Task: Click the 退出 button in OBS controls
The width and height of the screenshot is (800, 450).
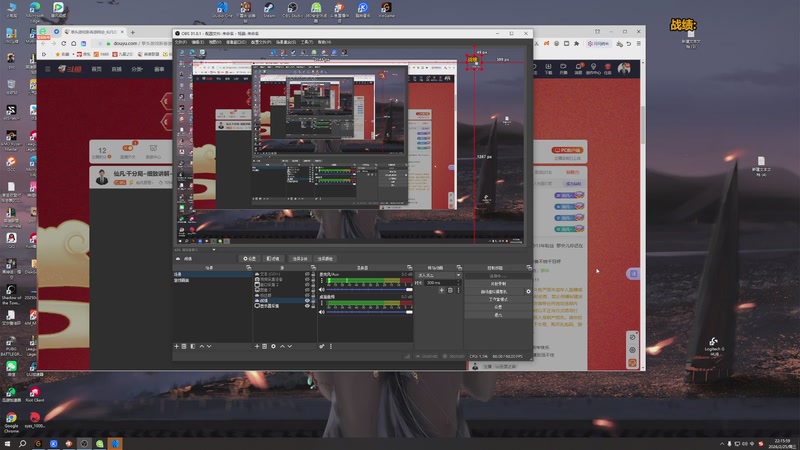Action: click(498, 315)
